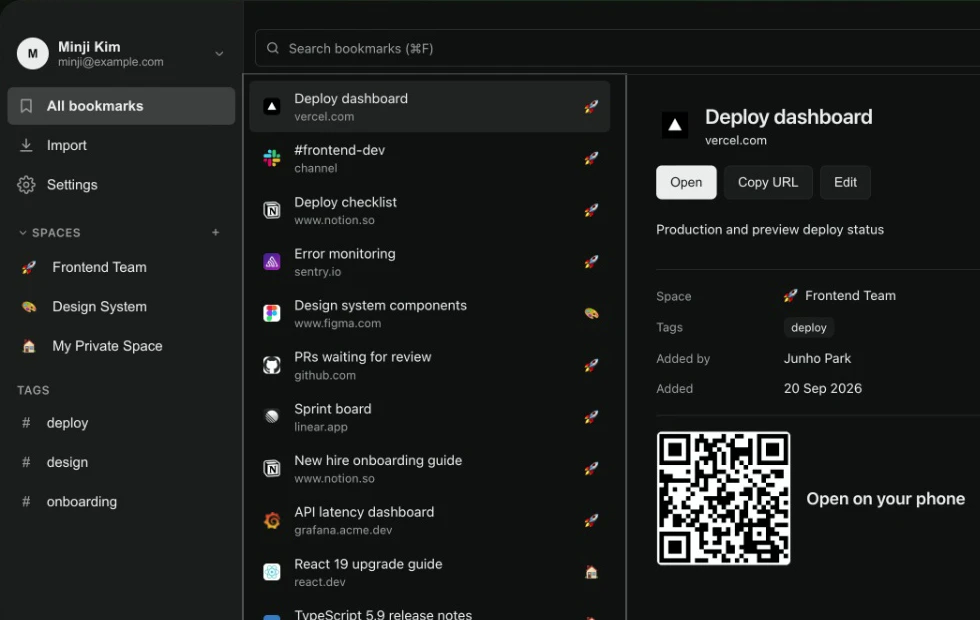The image size is (980, 620).
Task: Select New hire onboarding guide bookmark
Action: tap(429, 468)
